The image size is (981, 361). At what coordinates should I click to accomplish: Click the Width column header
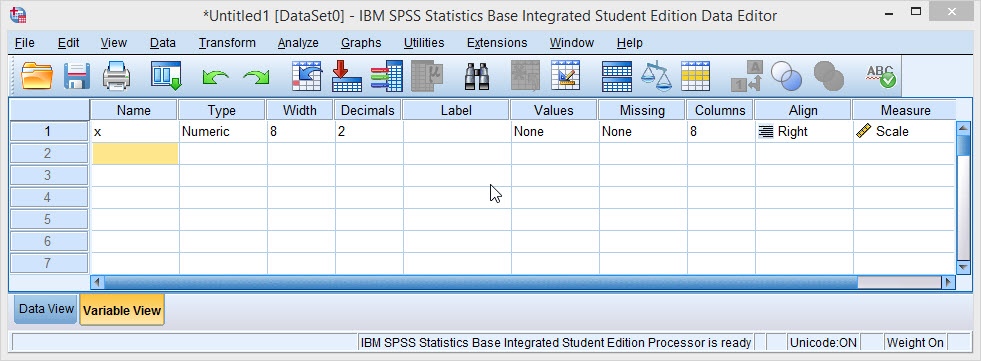point(300,110)
